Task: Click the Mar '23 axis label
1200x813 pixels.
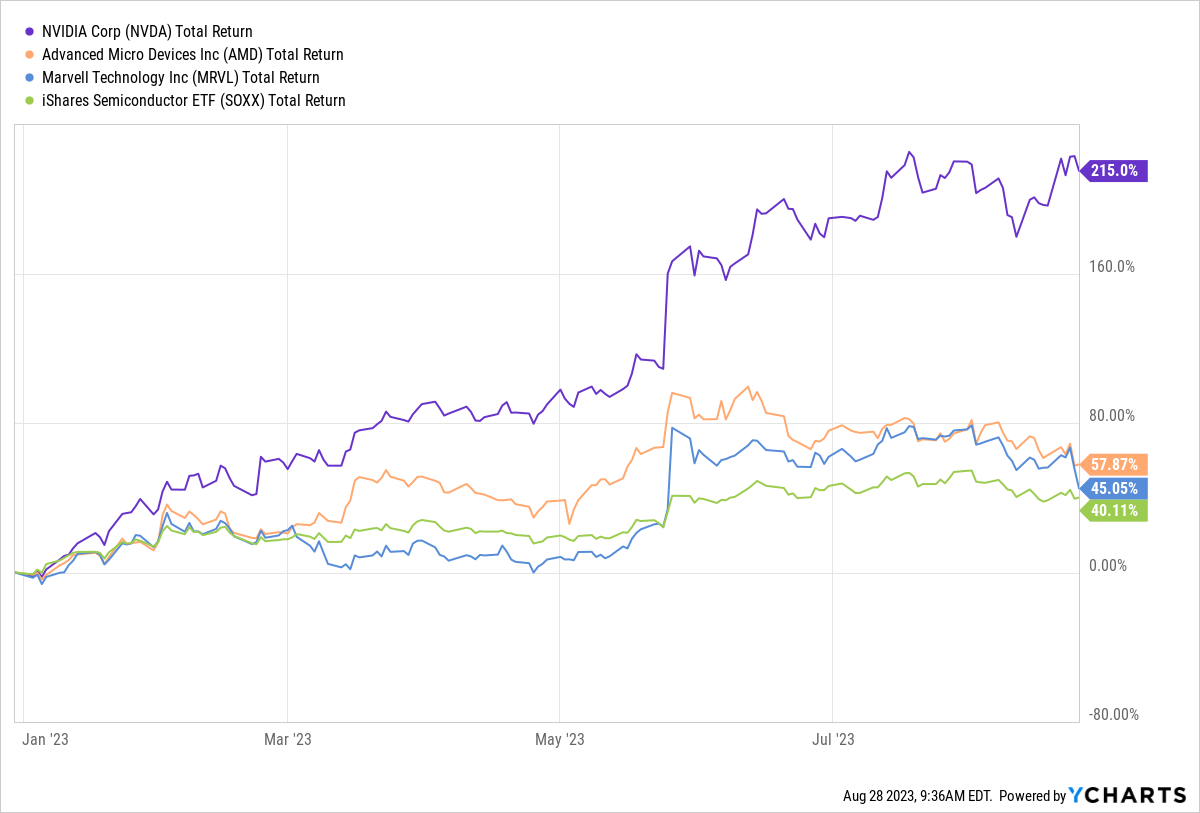Action: [x=287, y=740]
